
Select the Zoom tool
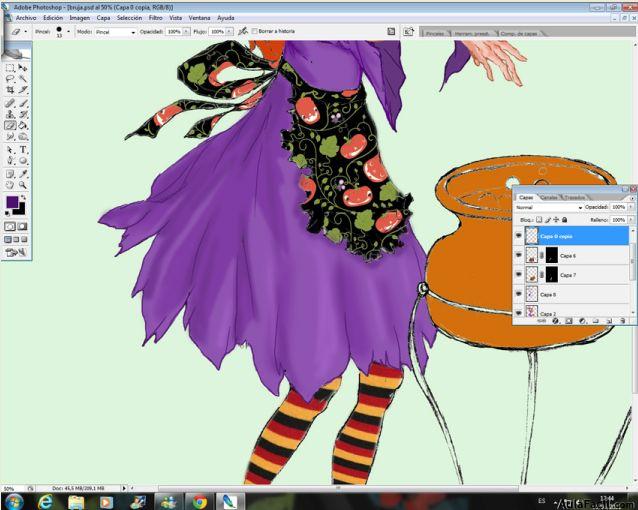(23, 185)
